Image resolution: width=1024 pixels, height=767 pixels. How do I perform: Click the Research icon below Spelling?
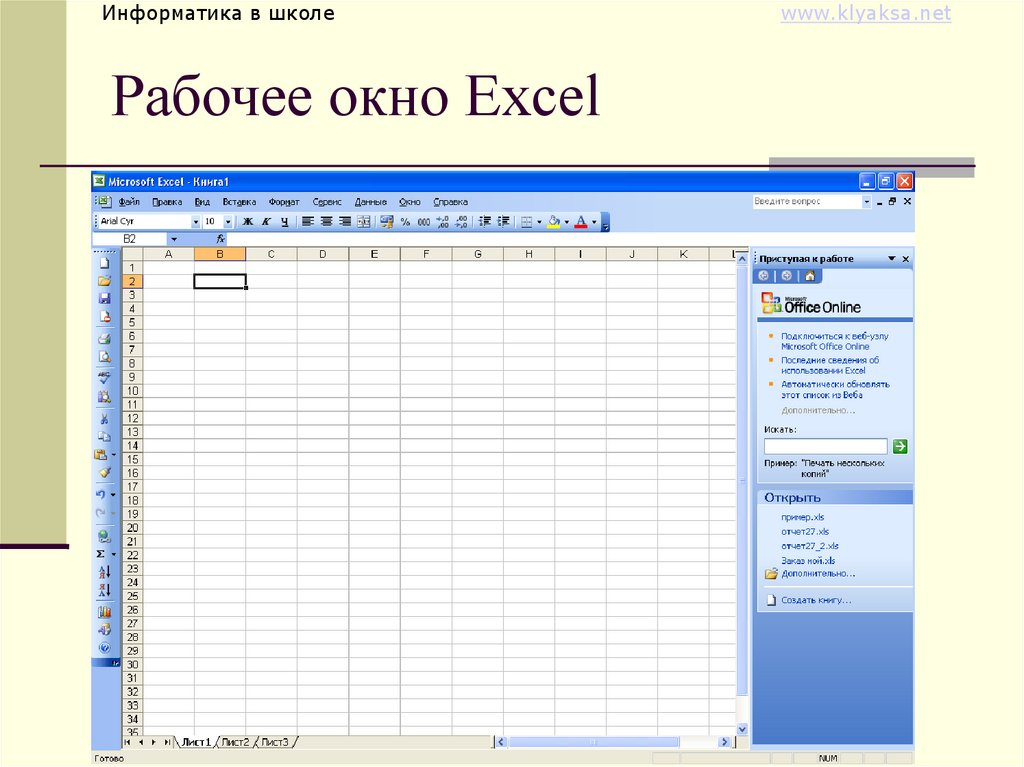(104, 396)
